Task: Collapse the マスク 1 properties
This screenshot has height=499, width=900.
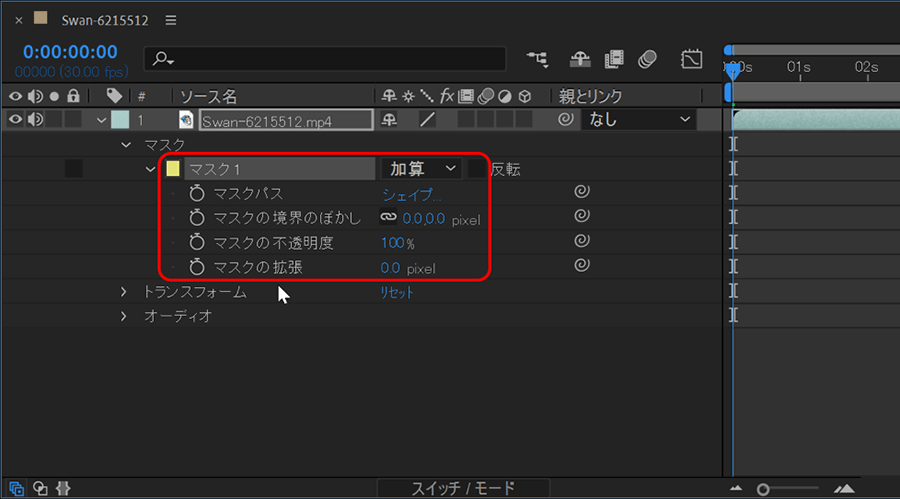Action: [150, 169]
